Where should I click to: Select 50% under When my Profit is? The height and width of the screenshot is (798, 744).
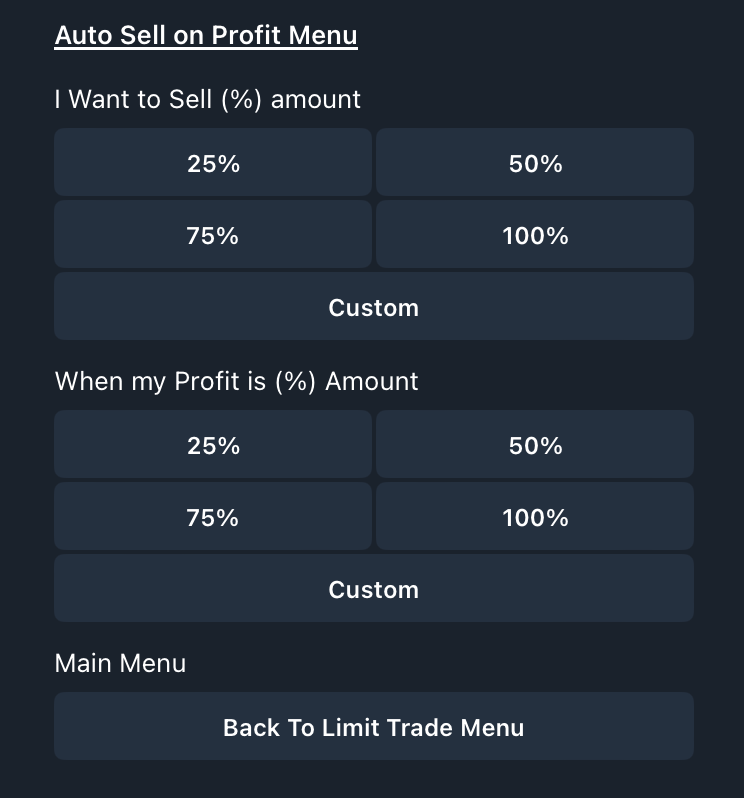click(x=535, y=445)
